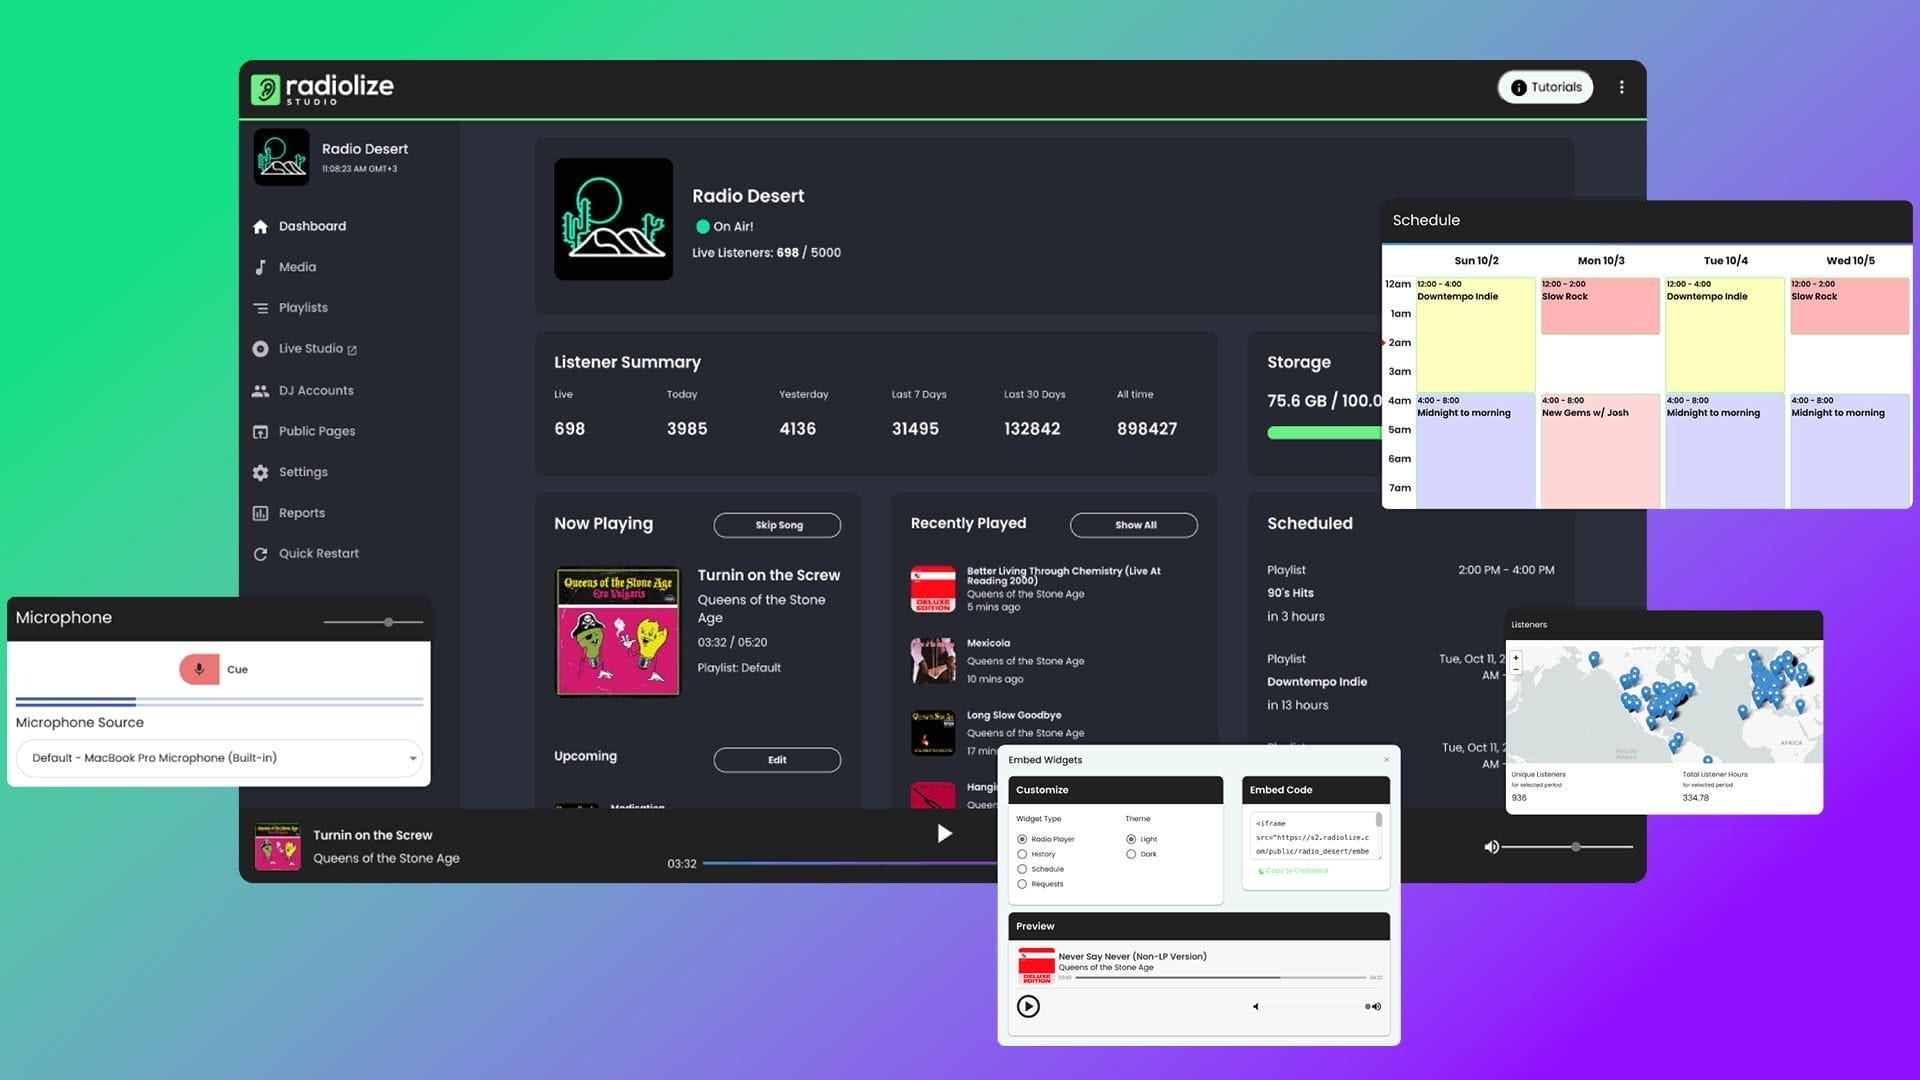1920x1080 pixels.
Task: Open the Microphone Source dropdown
Action: click(x=218, y=758)
